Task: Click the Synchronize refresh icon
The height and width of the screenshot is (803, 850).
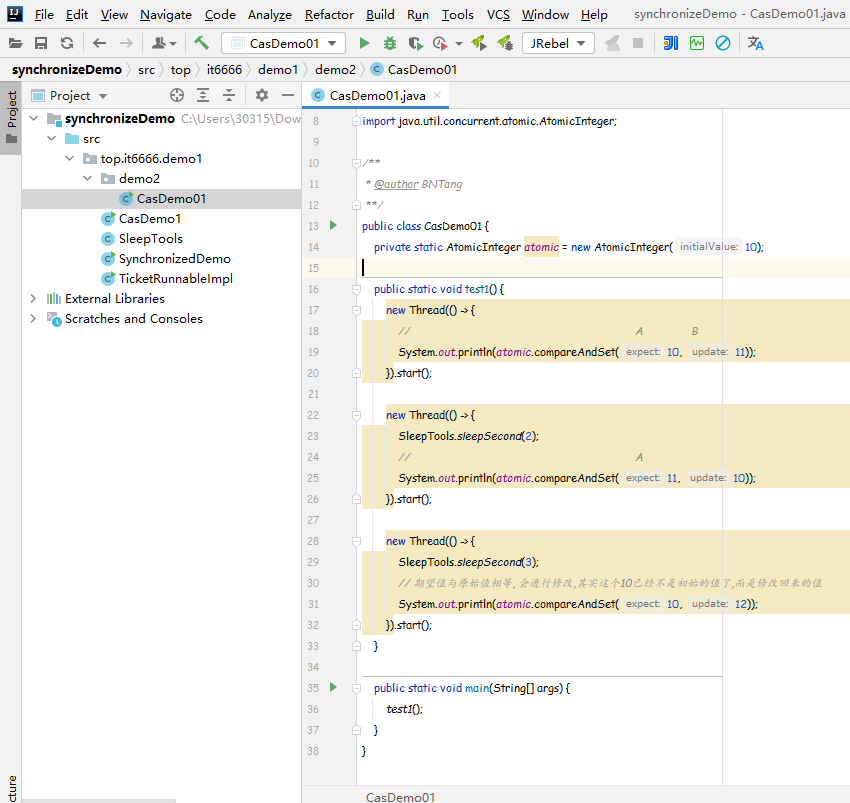Action: coord(66,43)
